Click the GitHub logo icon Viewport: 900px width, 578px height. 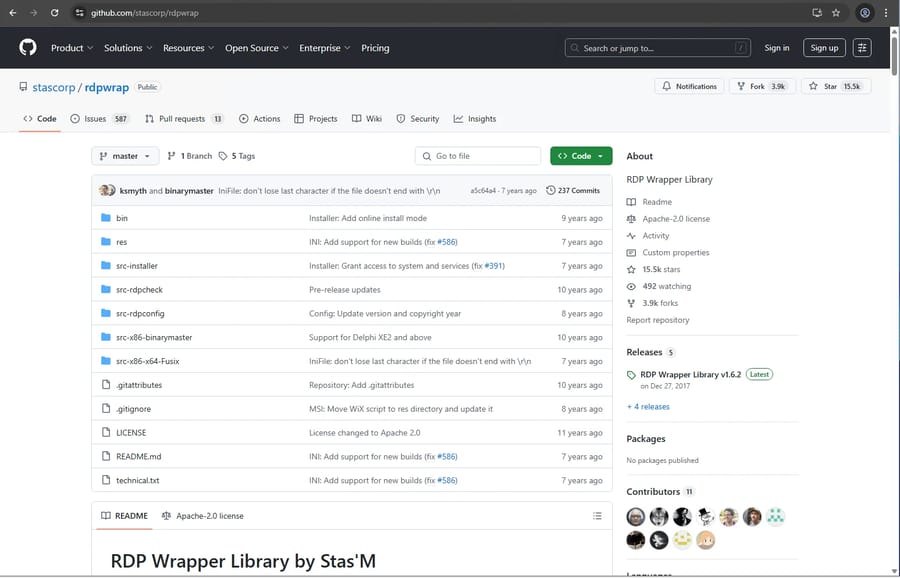[x=28, y=48]
